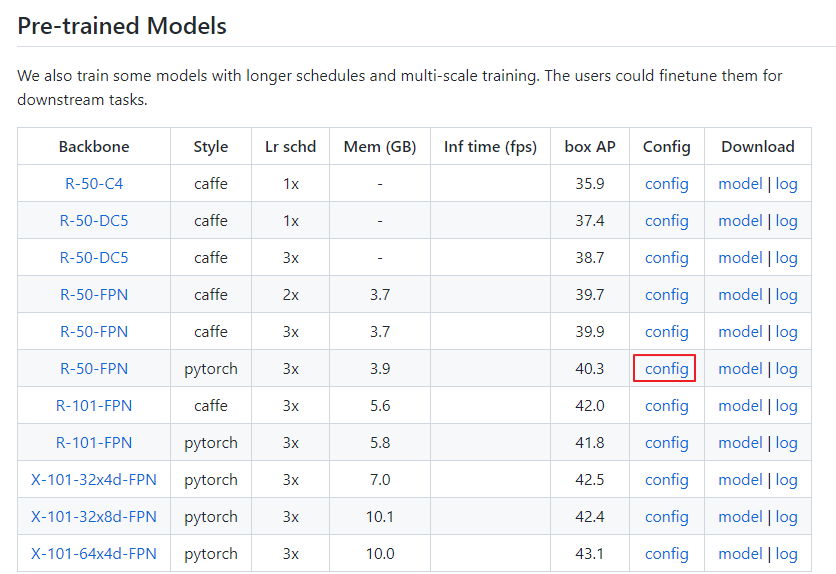
Task: Download model for X-101-32x8d-FPN row
Action: point(740,517)
